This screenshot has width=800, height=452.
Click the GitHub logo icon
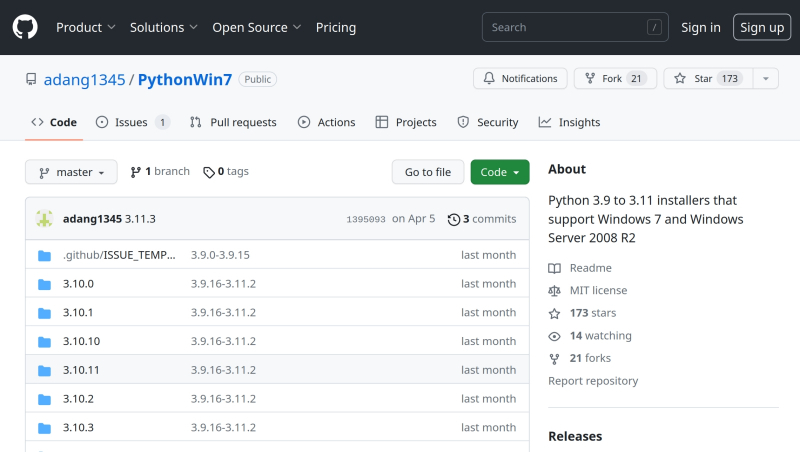point(25,27)
